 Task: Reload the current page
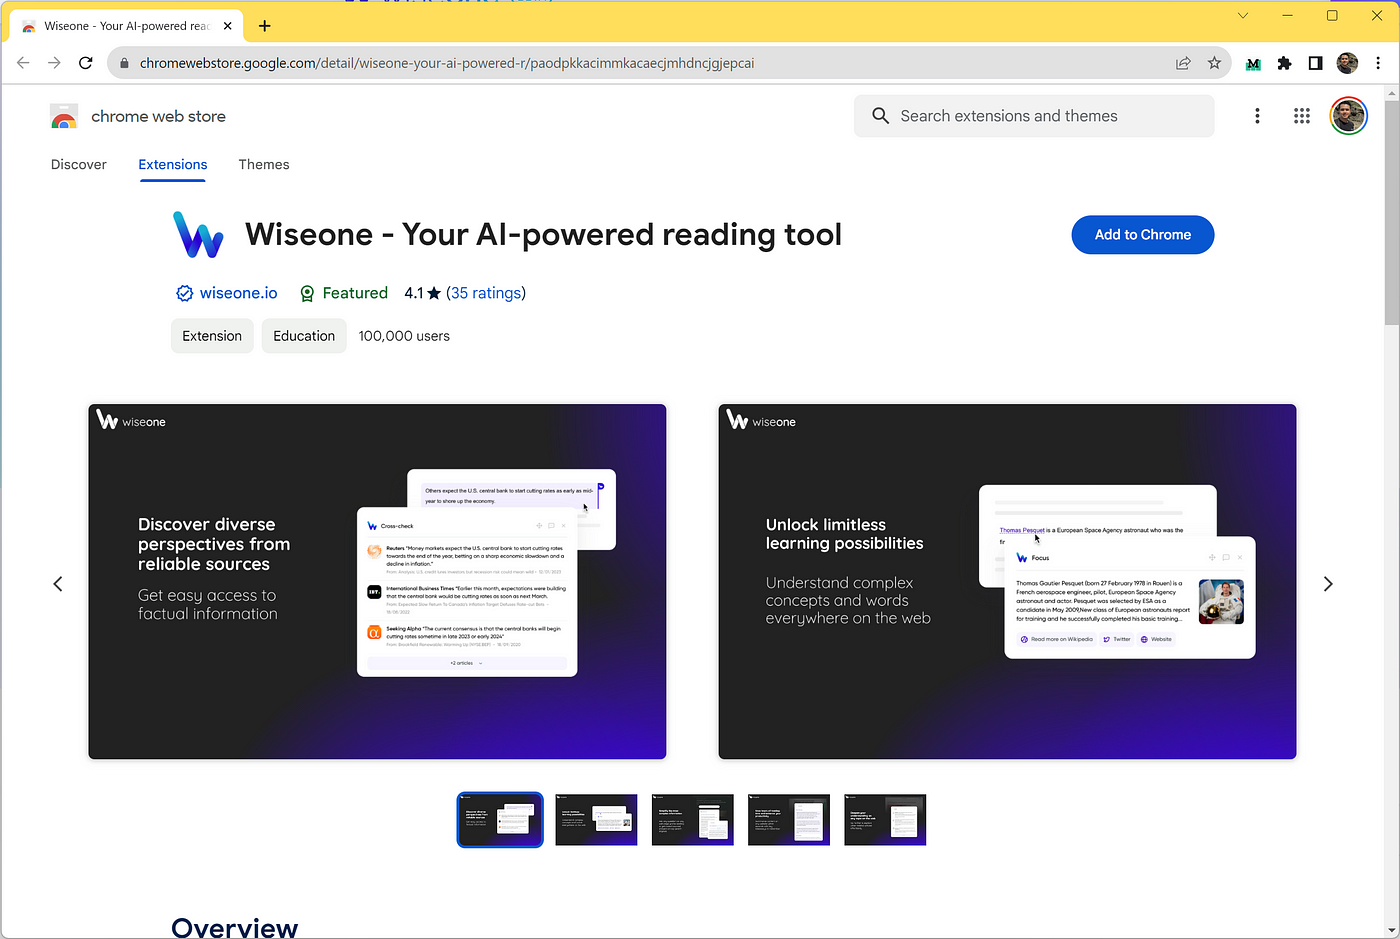click(86, 63)
